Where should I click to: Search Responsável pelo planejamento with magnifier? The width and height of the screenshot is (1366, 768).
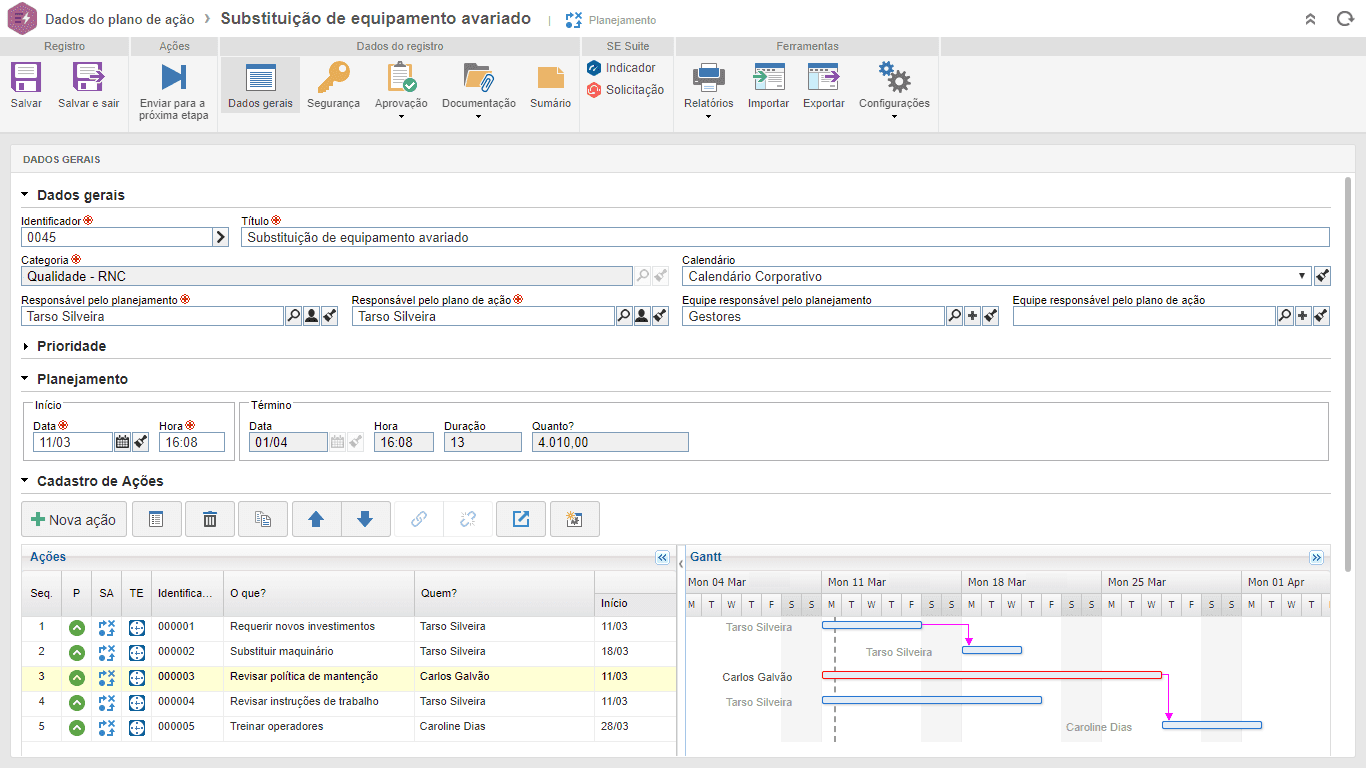tap(293, 316)
